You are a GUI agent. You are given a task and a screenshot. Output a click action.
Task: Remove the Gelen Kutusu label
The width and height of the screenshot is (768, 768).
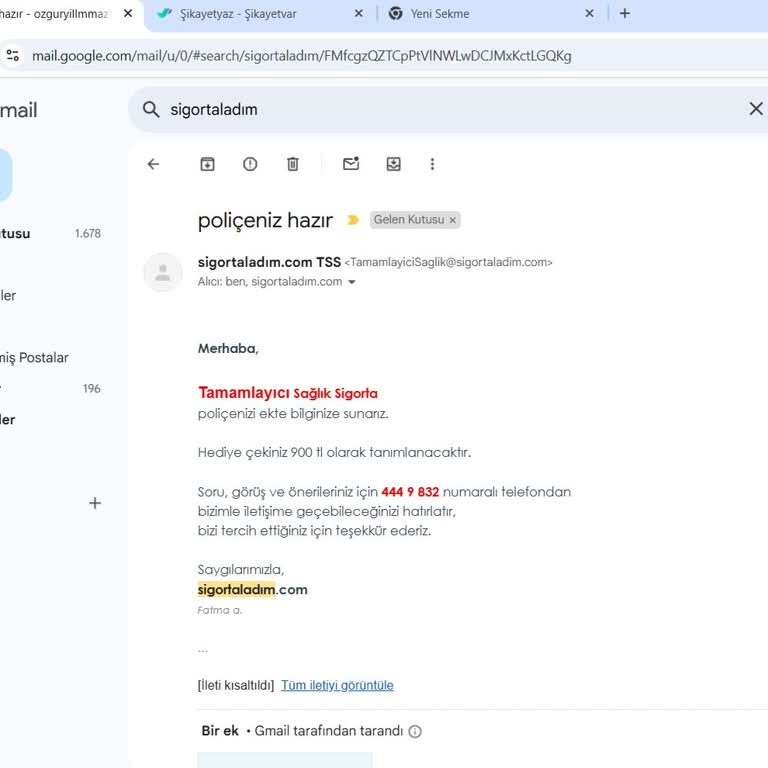click(453, 220)
